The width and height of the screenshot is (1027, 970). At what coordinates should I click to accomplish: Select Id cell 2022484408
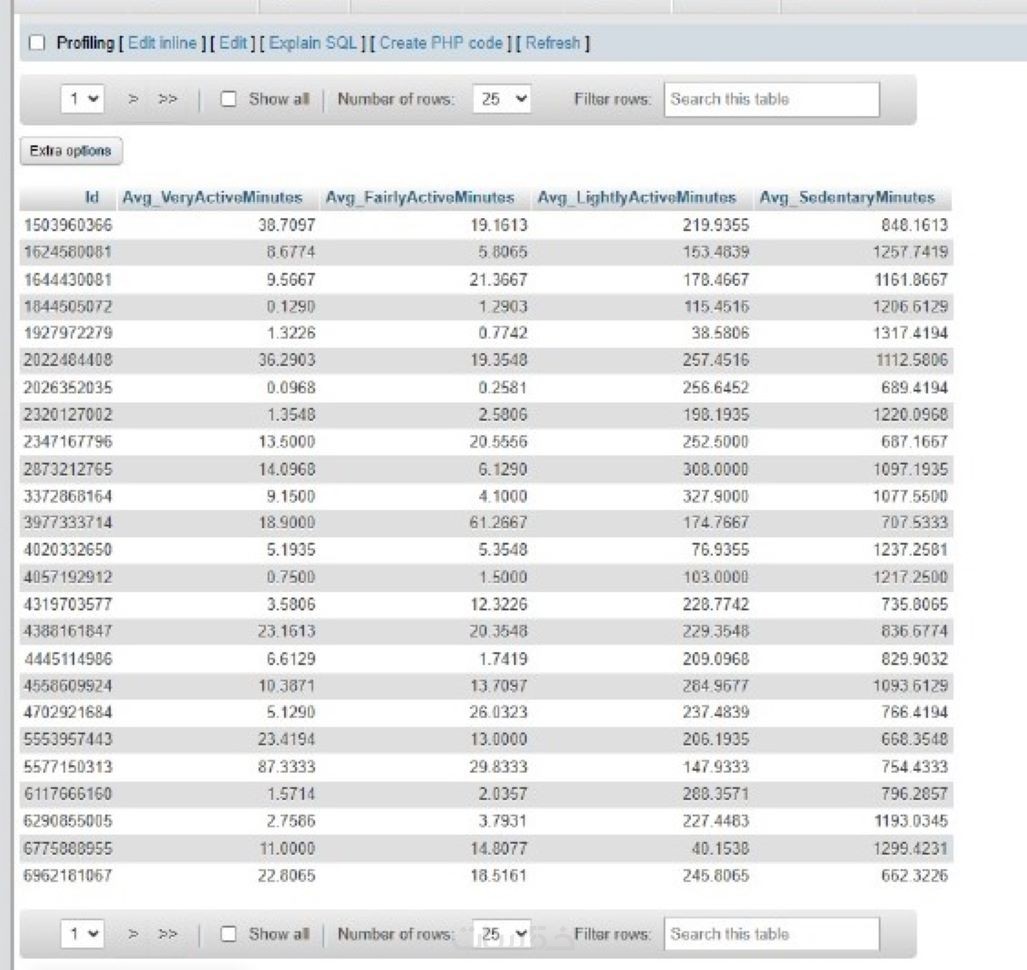(x=68, y=360)
